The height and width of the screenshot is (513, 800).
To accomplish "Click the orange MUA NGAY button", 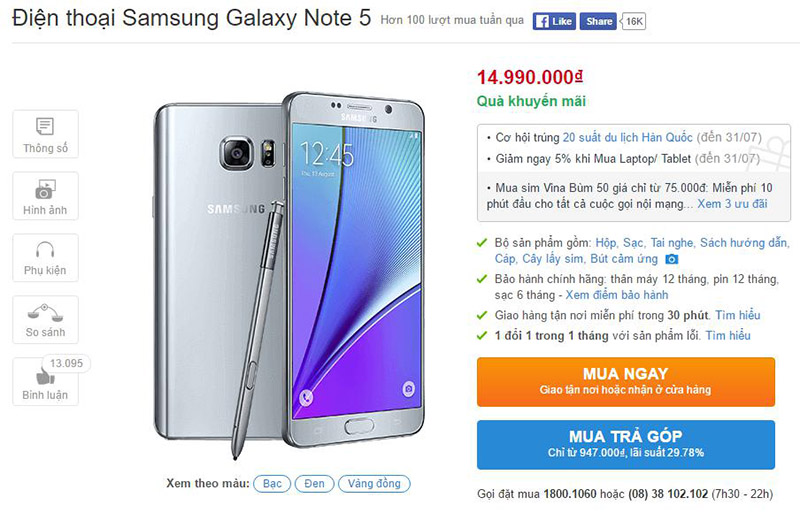I will [626, 382].
